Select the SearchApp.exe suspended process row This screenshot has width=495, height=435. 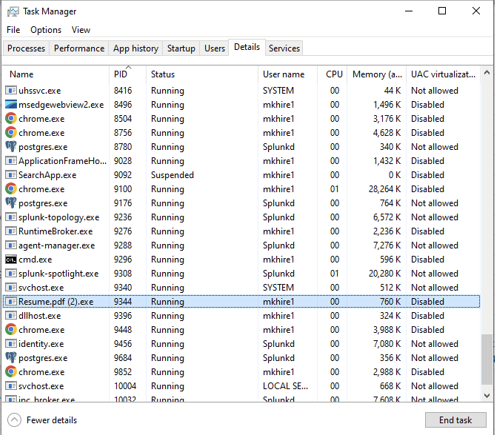(x=241, y=175)
